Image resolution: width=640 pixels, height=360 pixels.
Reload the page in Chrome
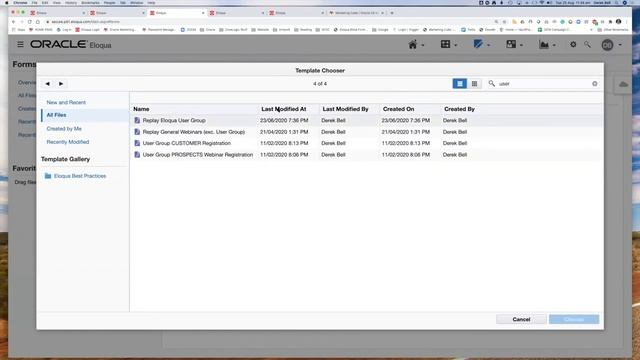(x=29, y=22)
